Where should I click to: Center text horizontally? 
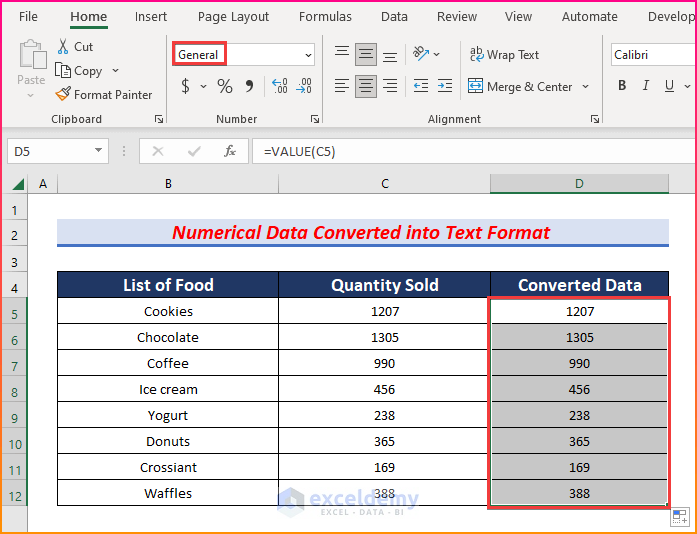click(366, 86)
